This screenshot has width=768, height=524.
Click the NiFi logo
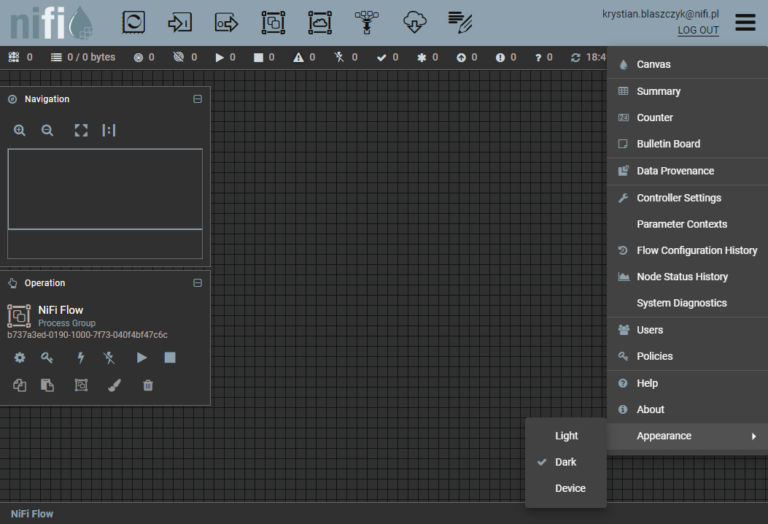[x=52, y=23]
